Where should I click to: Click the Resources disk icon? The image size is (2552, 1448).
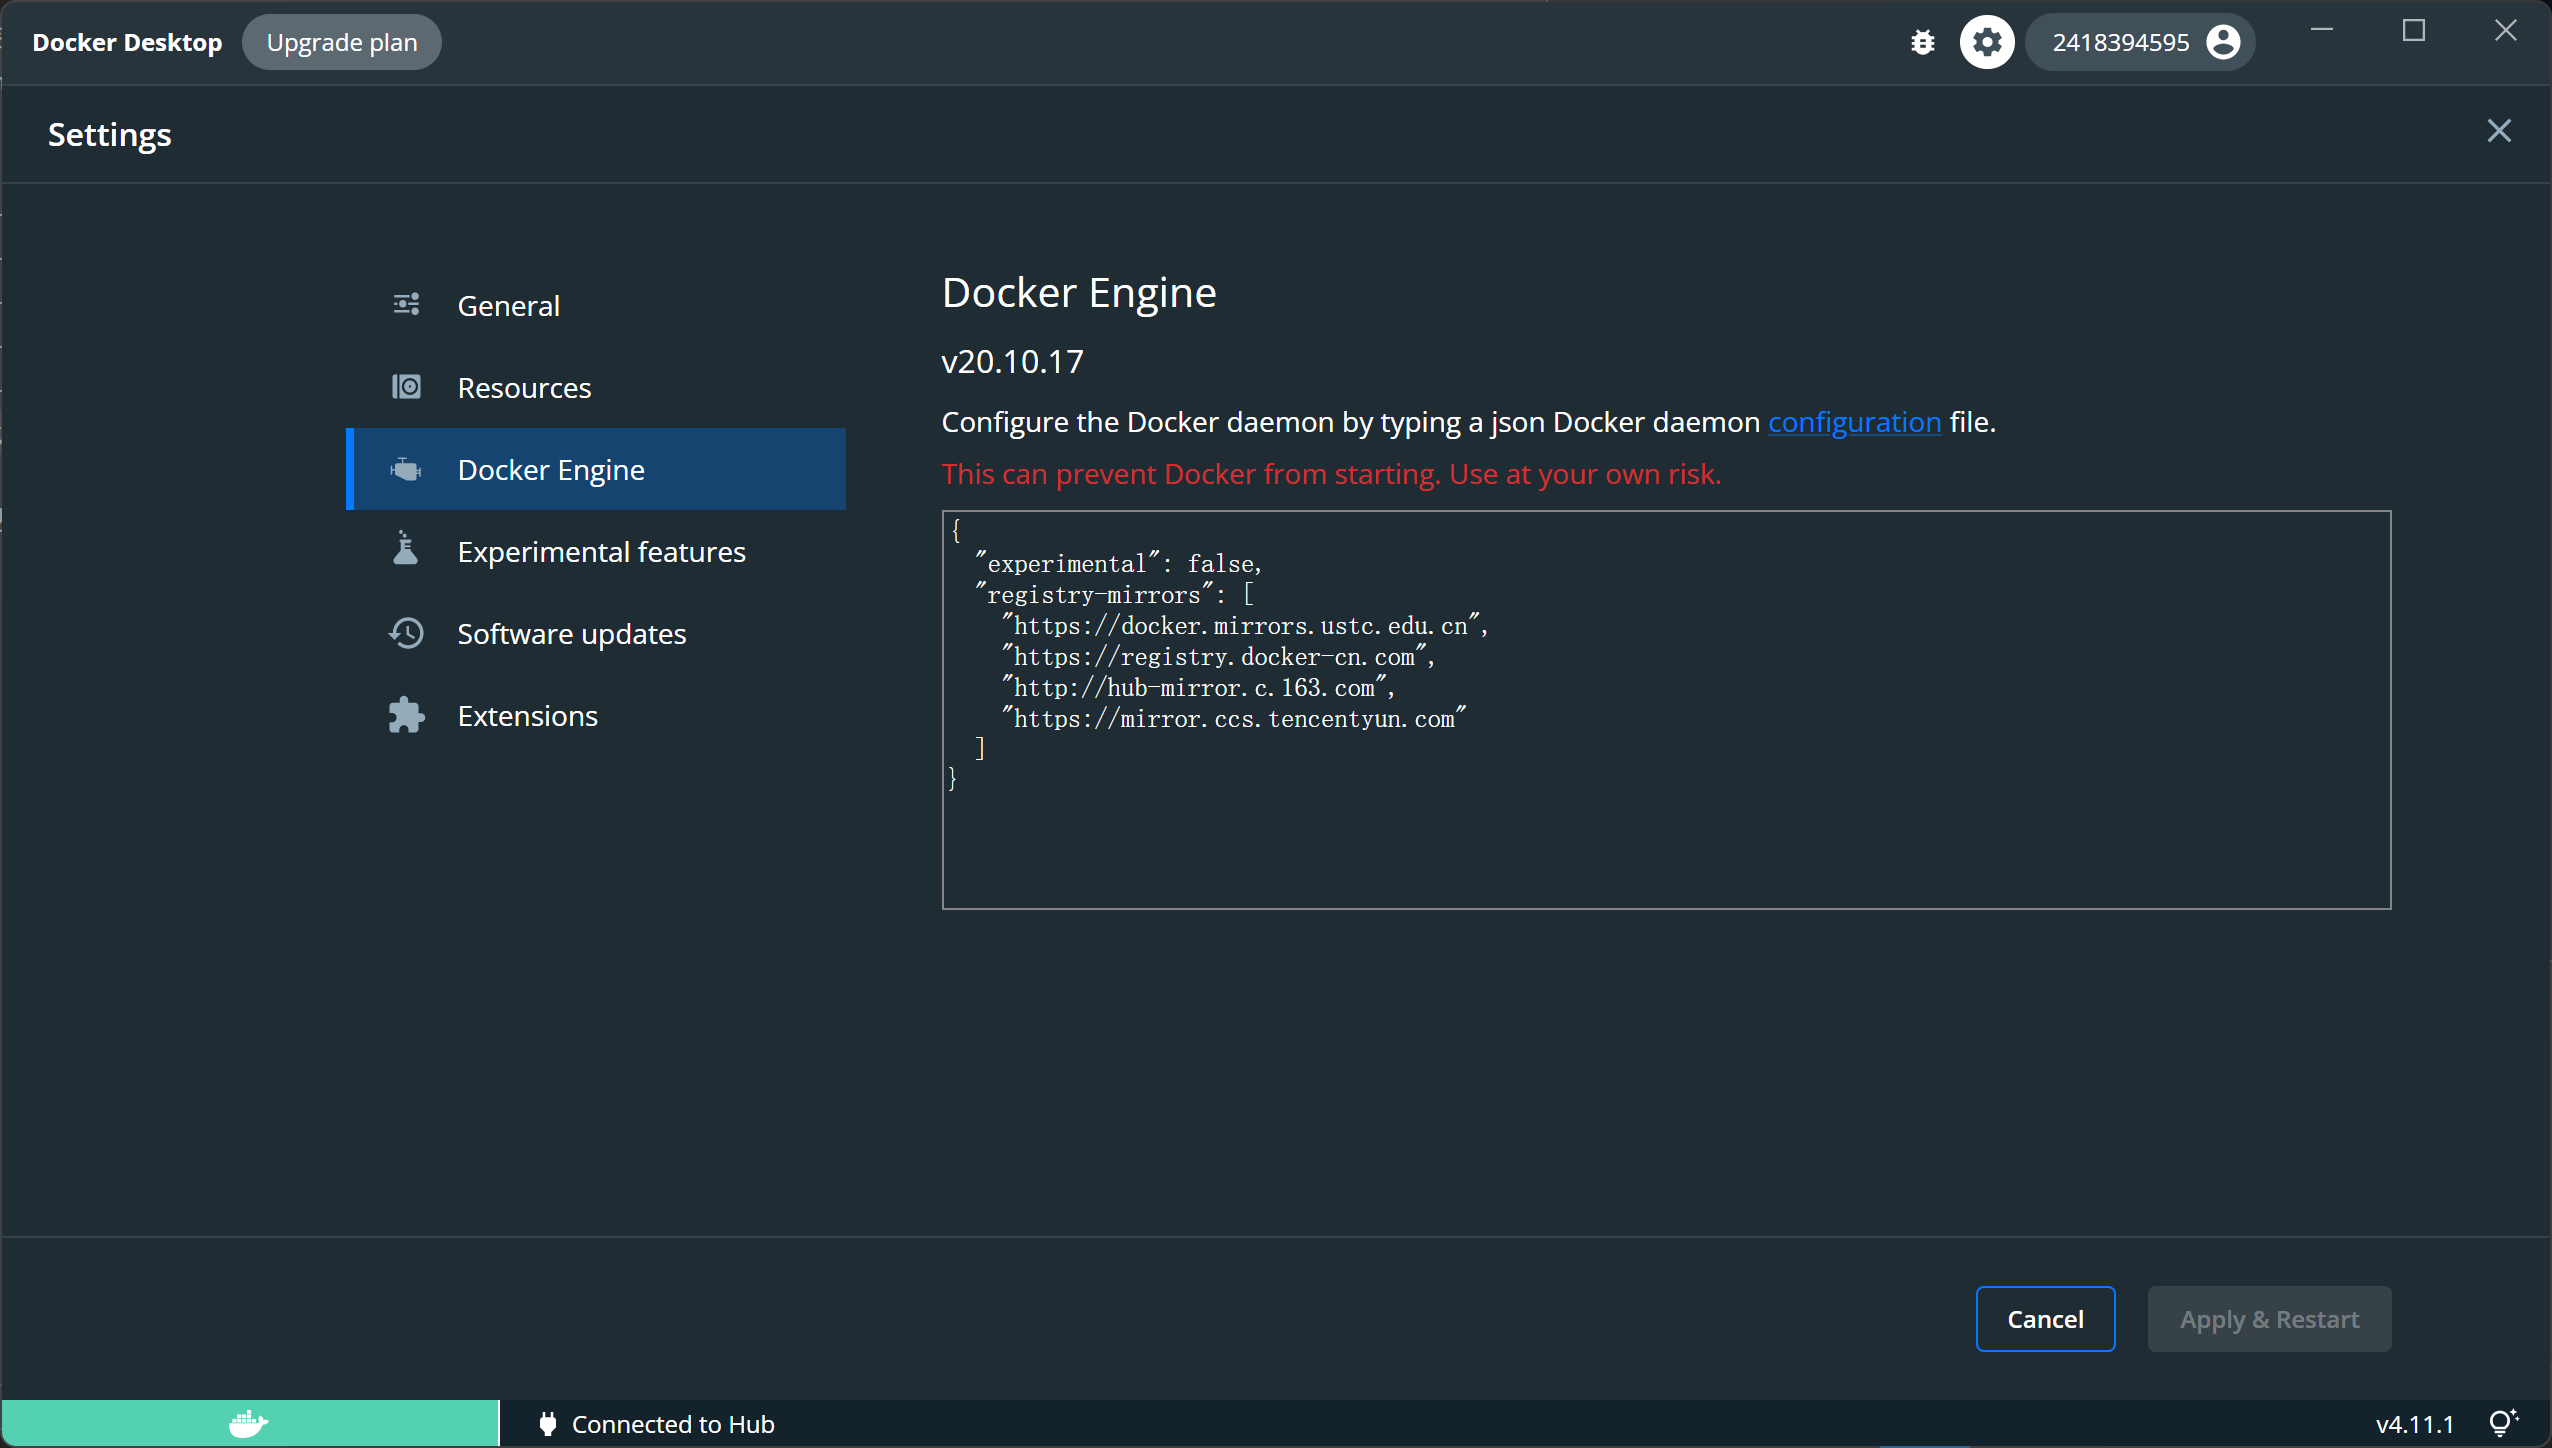406,387
